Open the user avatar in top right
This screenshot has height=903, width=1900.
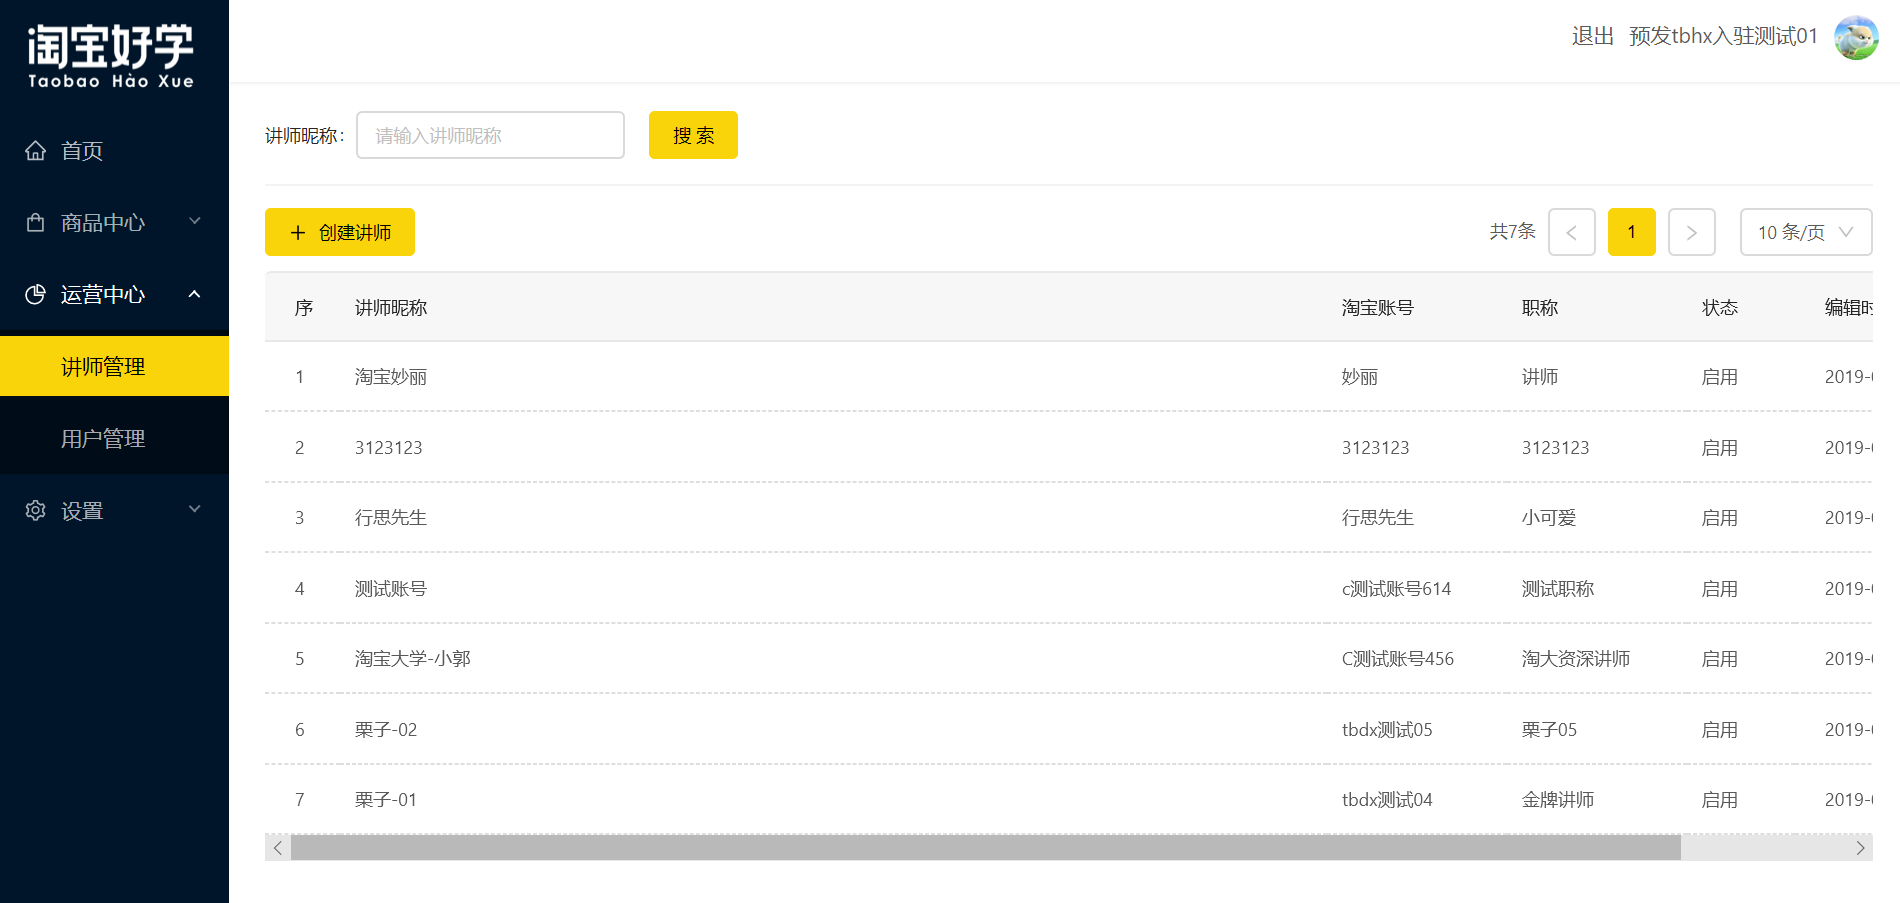click(1856, 37)
